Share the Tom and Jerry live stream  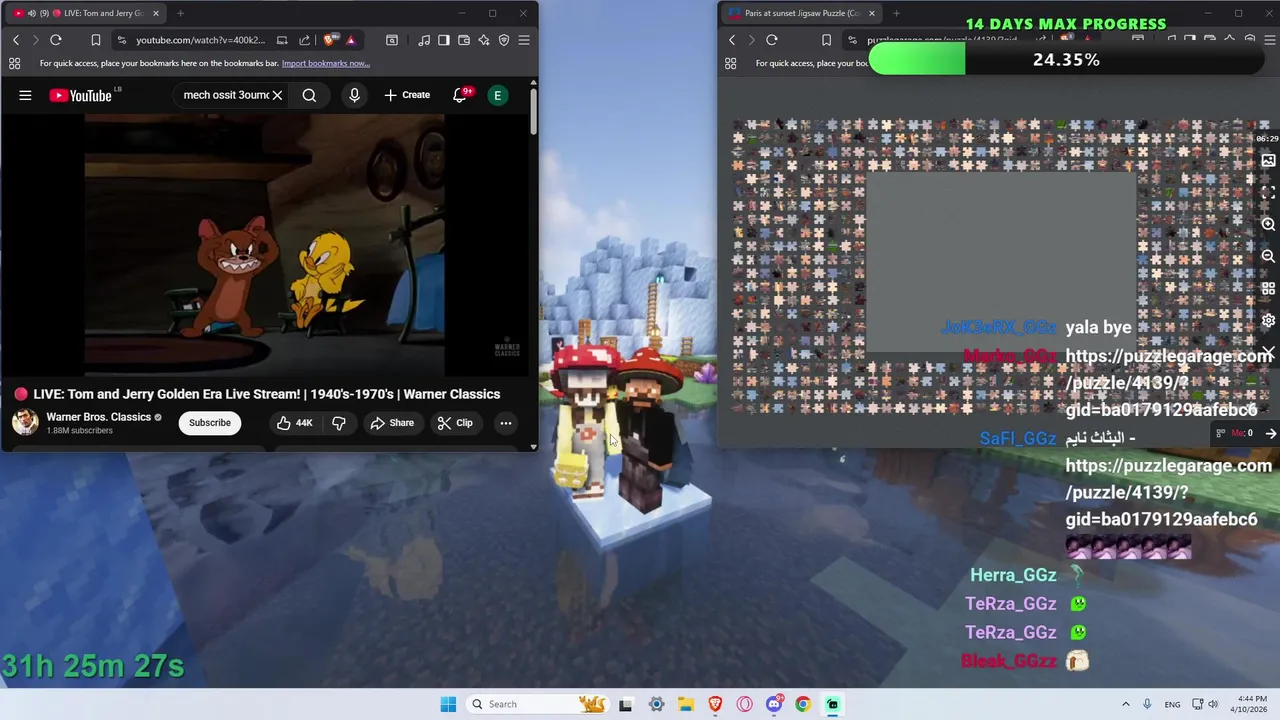pos(392,423)
